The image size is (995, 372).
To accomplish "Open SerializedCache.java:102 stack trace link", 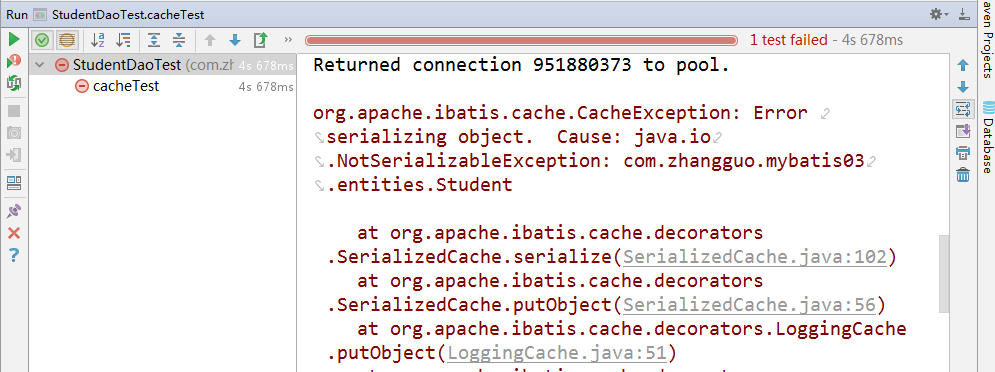I will 754,257.
